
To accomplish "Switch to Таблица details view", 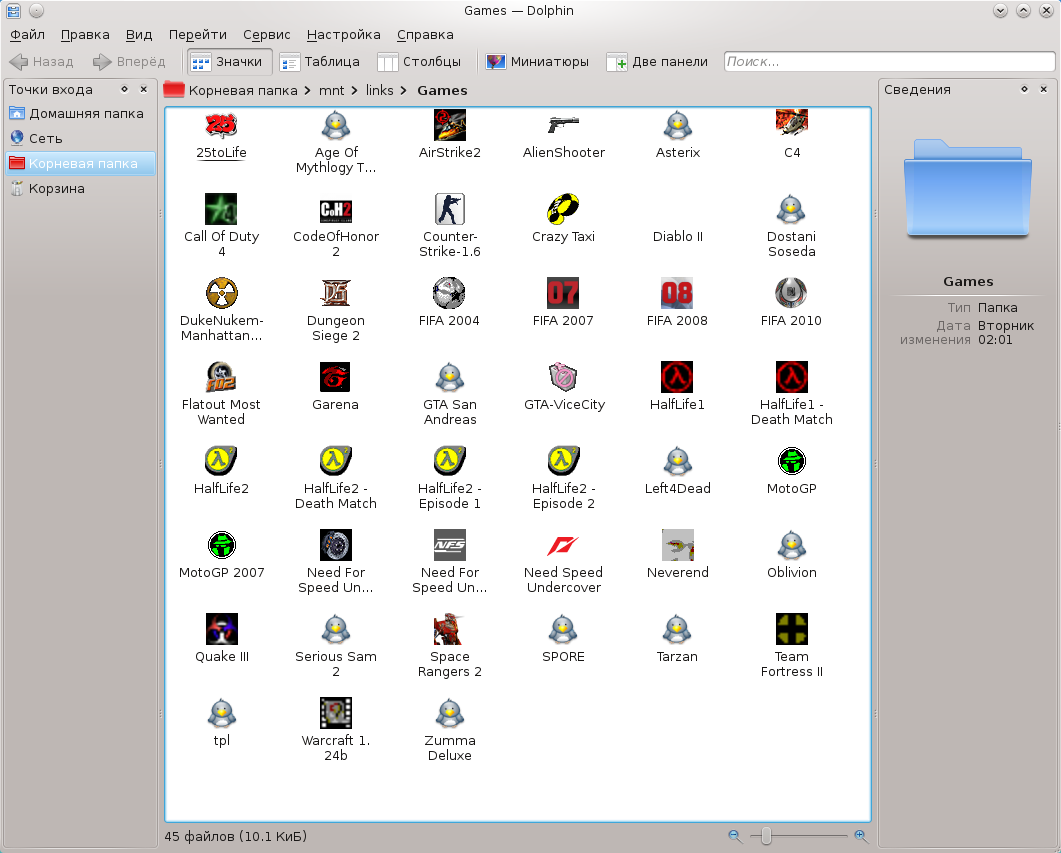I will [320, 62].
